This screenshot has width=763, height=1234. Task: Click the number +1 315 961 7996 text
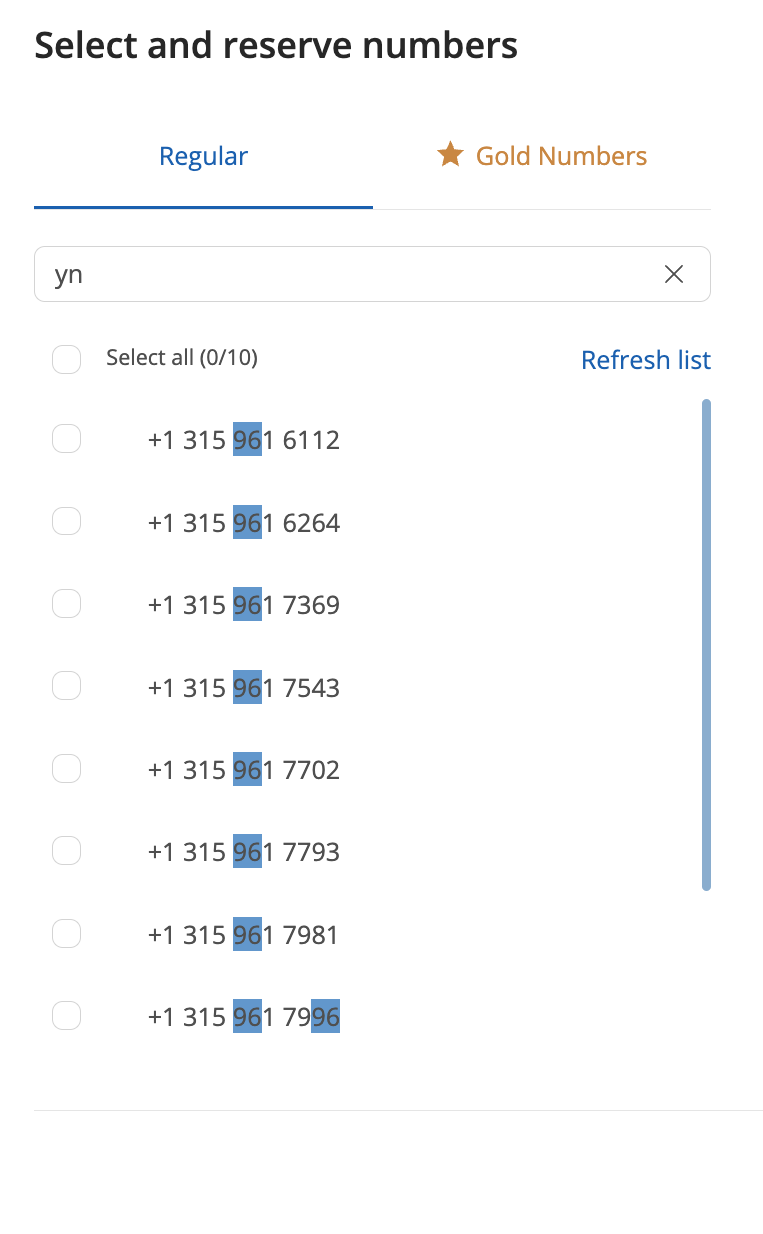pyautogui.click(x=244, y=1017)
